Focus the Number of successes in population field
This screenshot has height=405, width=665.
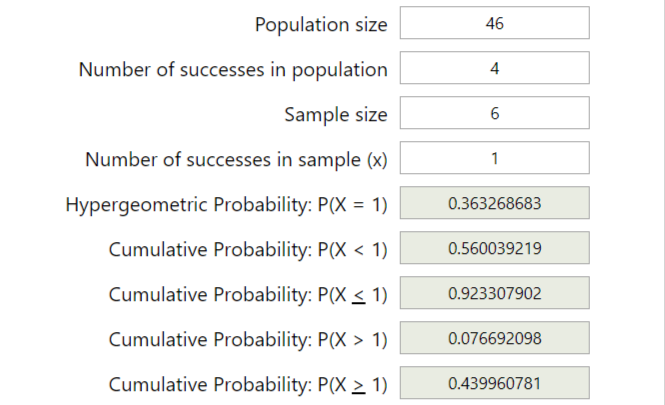494,69
